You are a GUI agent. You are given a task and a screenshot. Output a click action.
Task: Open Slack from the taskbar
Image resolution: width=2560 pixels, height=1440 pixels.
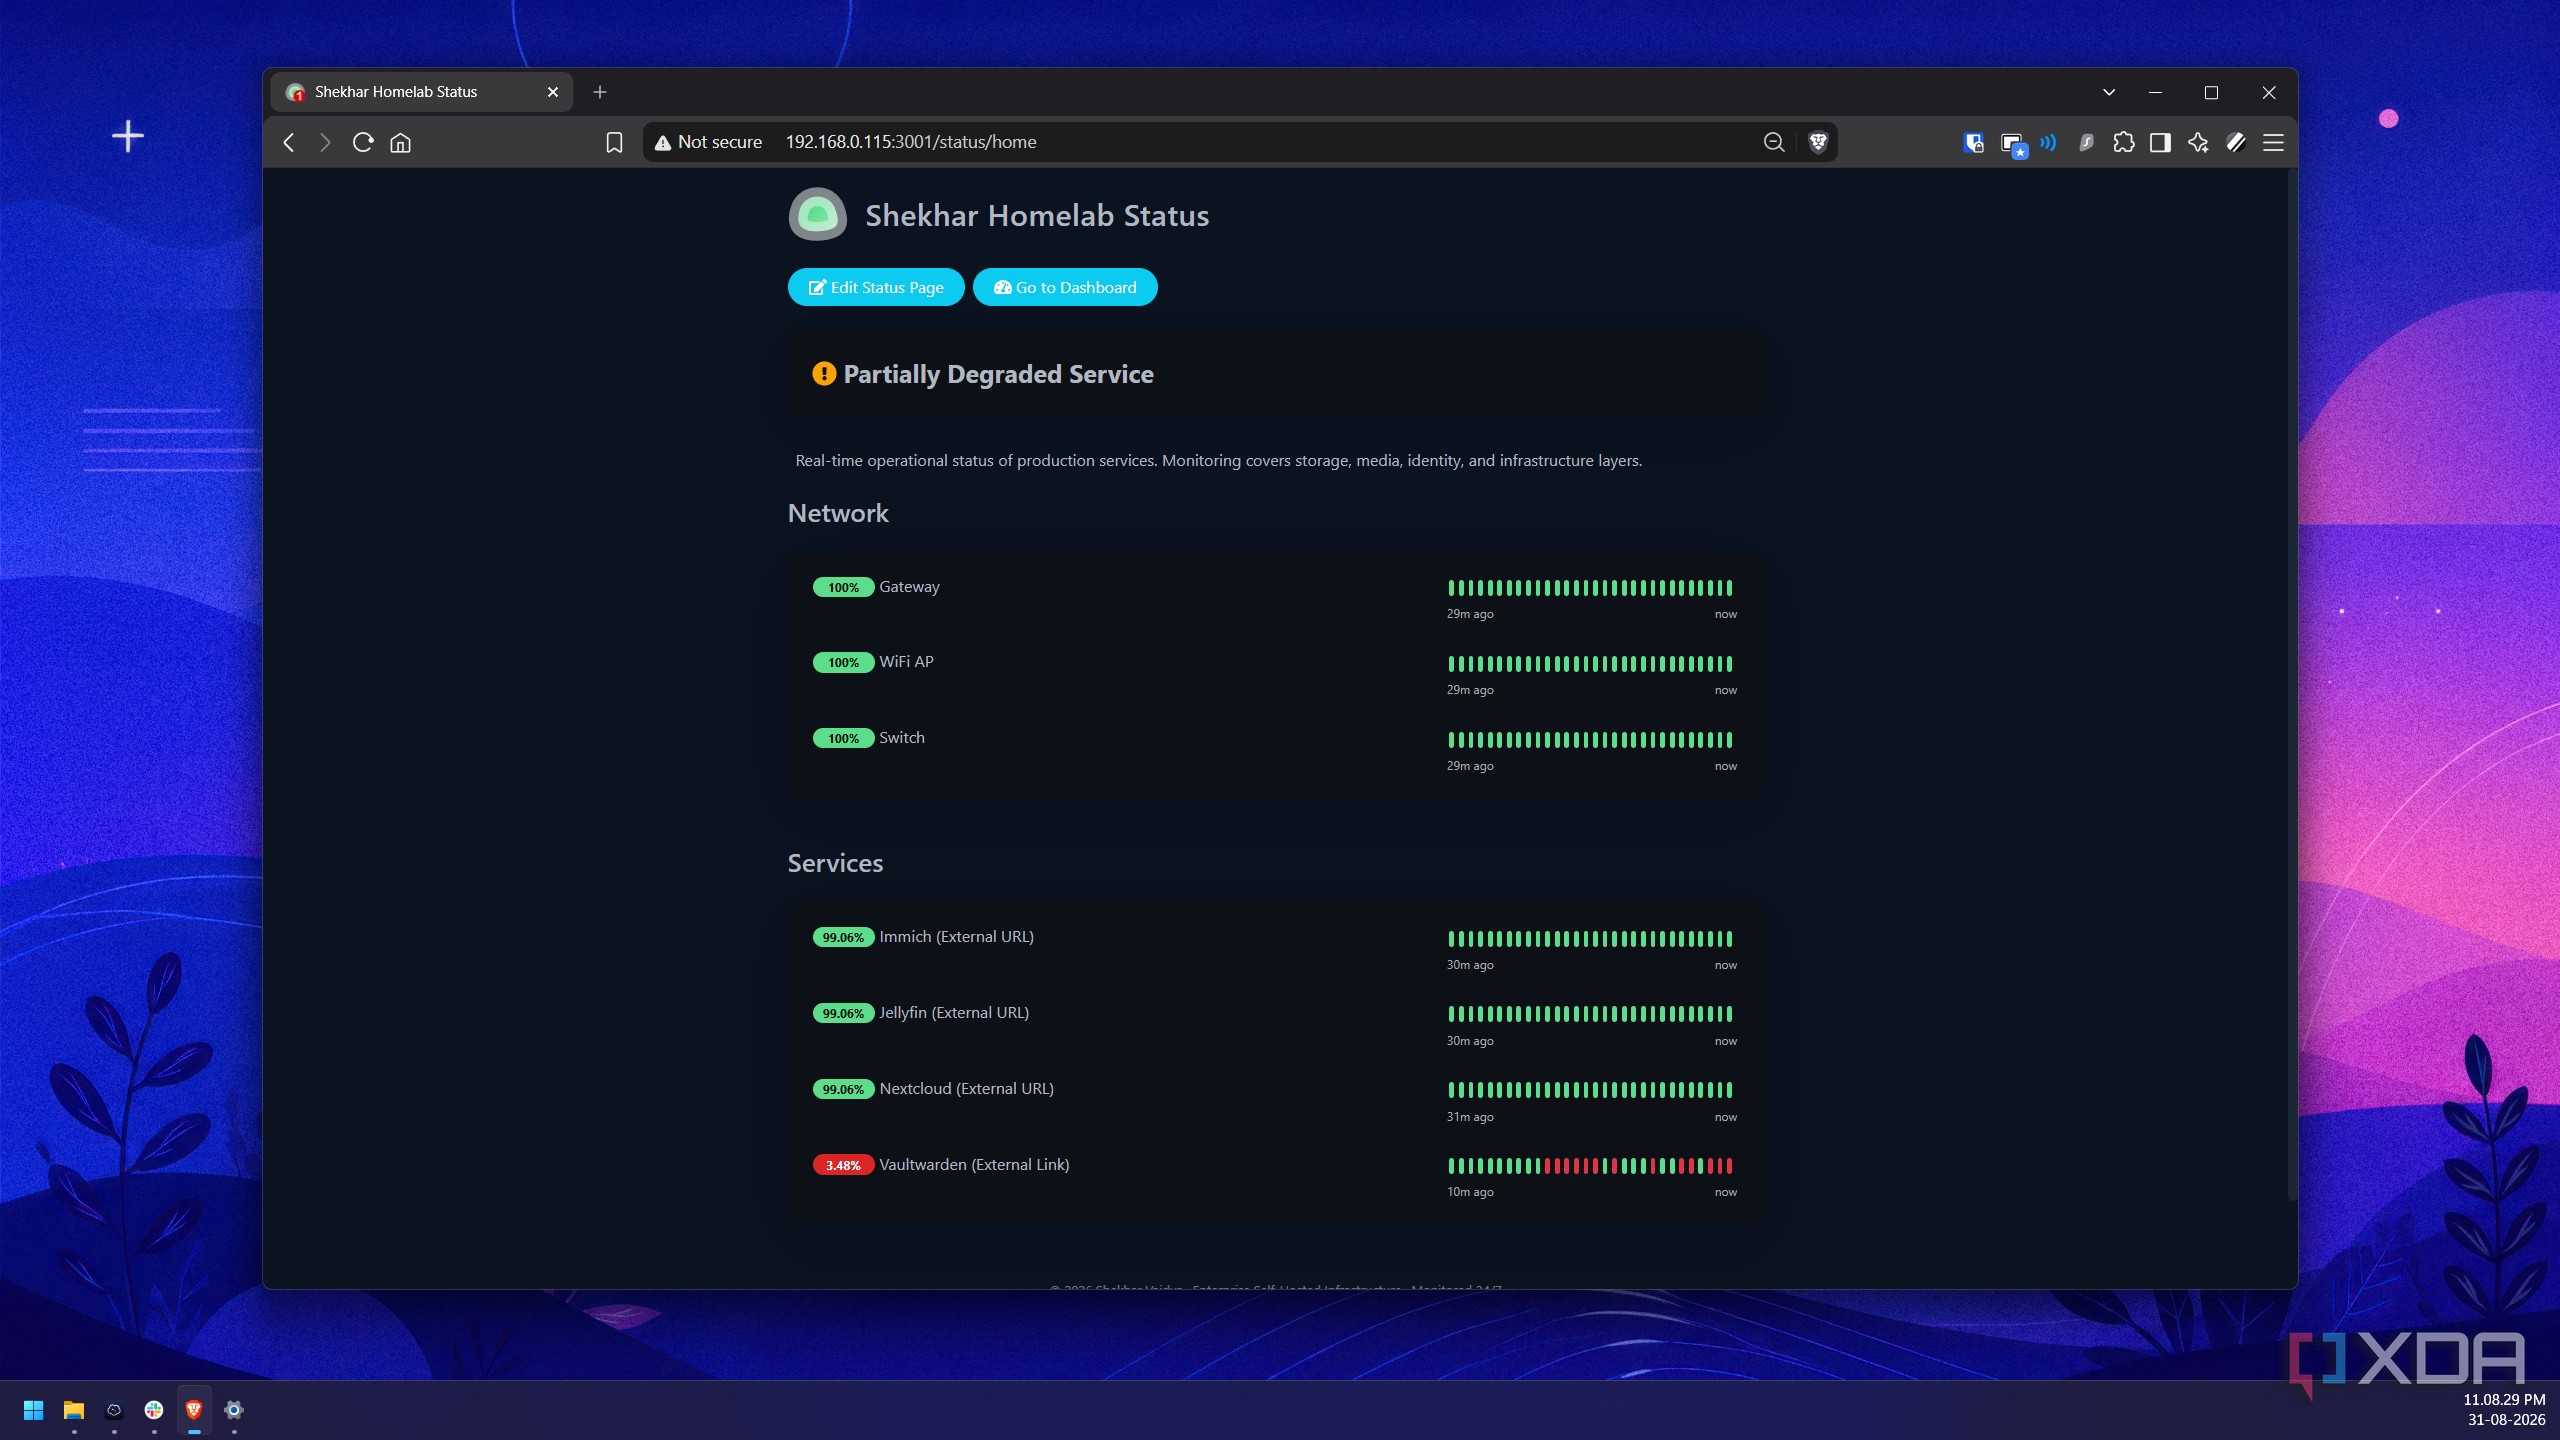pos(154,1410)
